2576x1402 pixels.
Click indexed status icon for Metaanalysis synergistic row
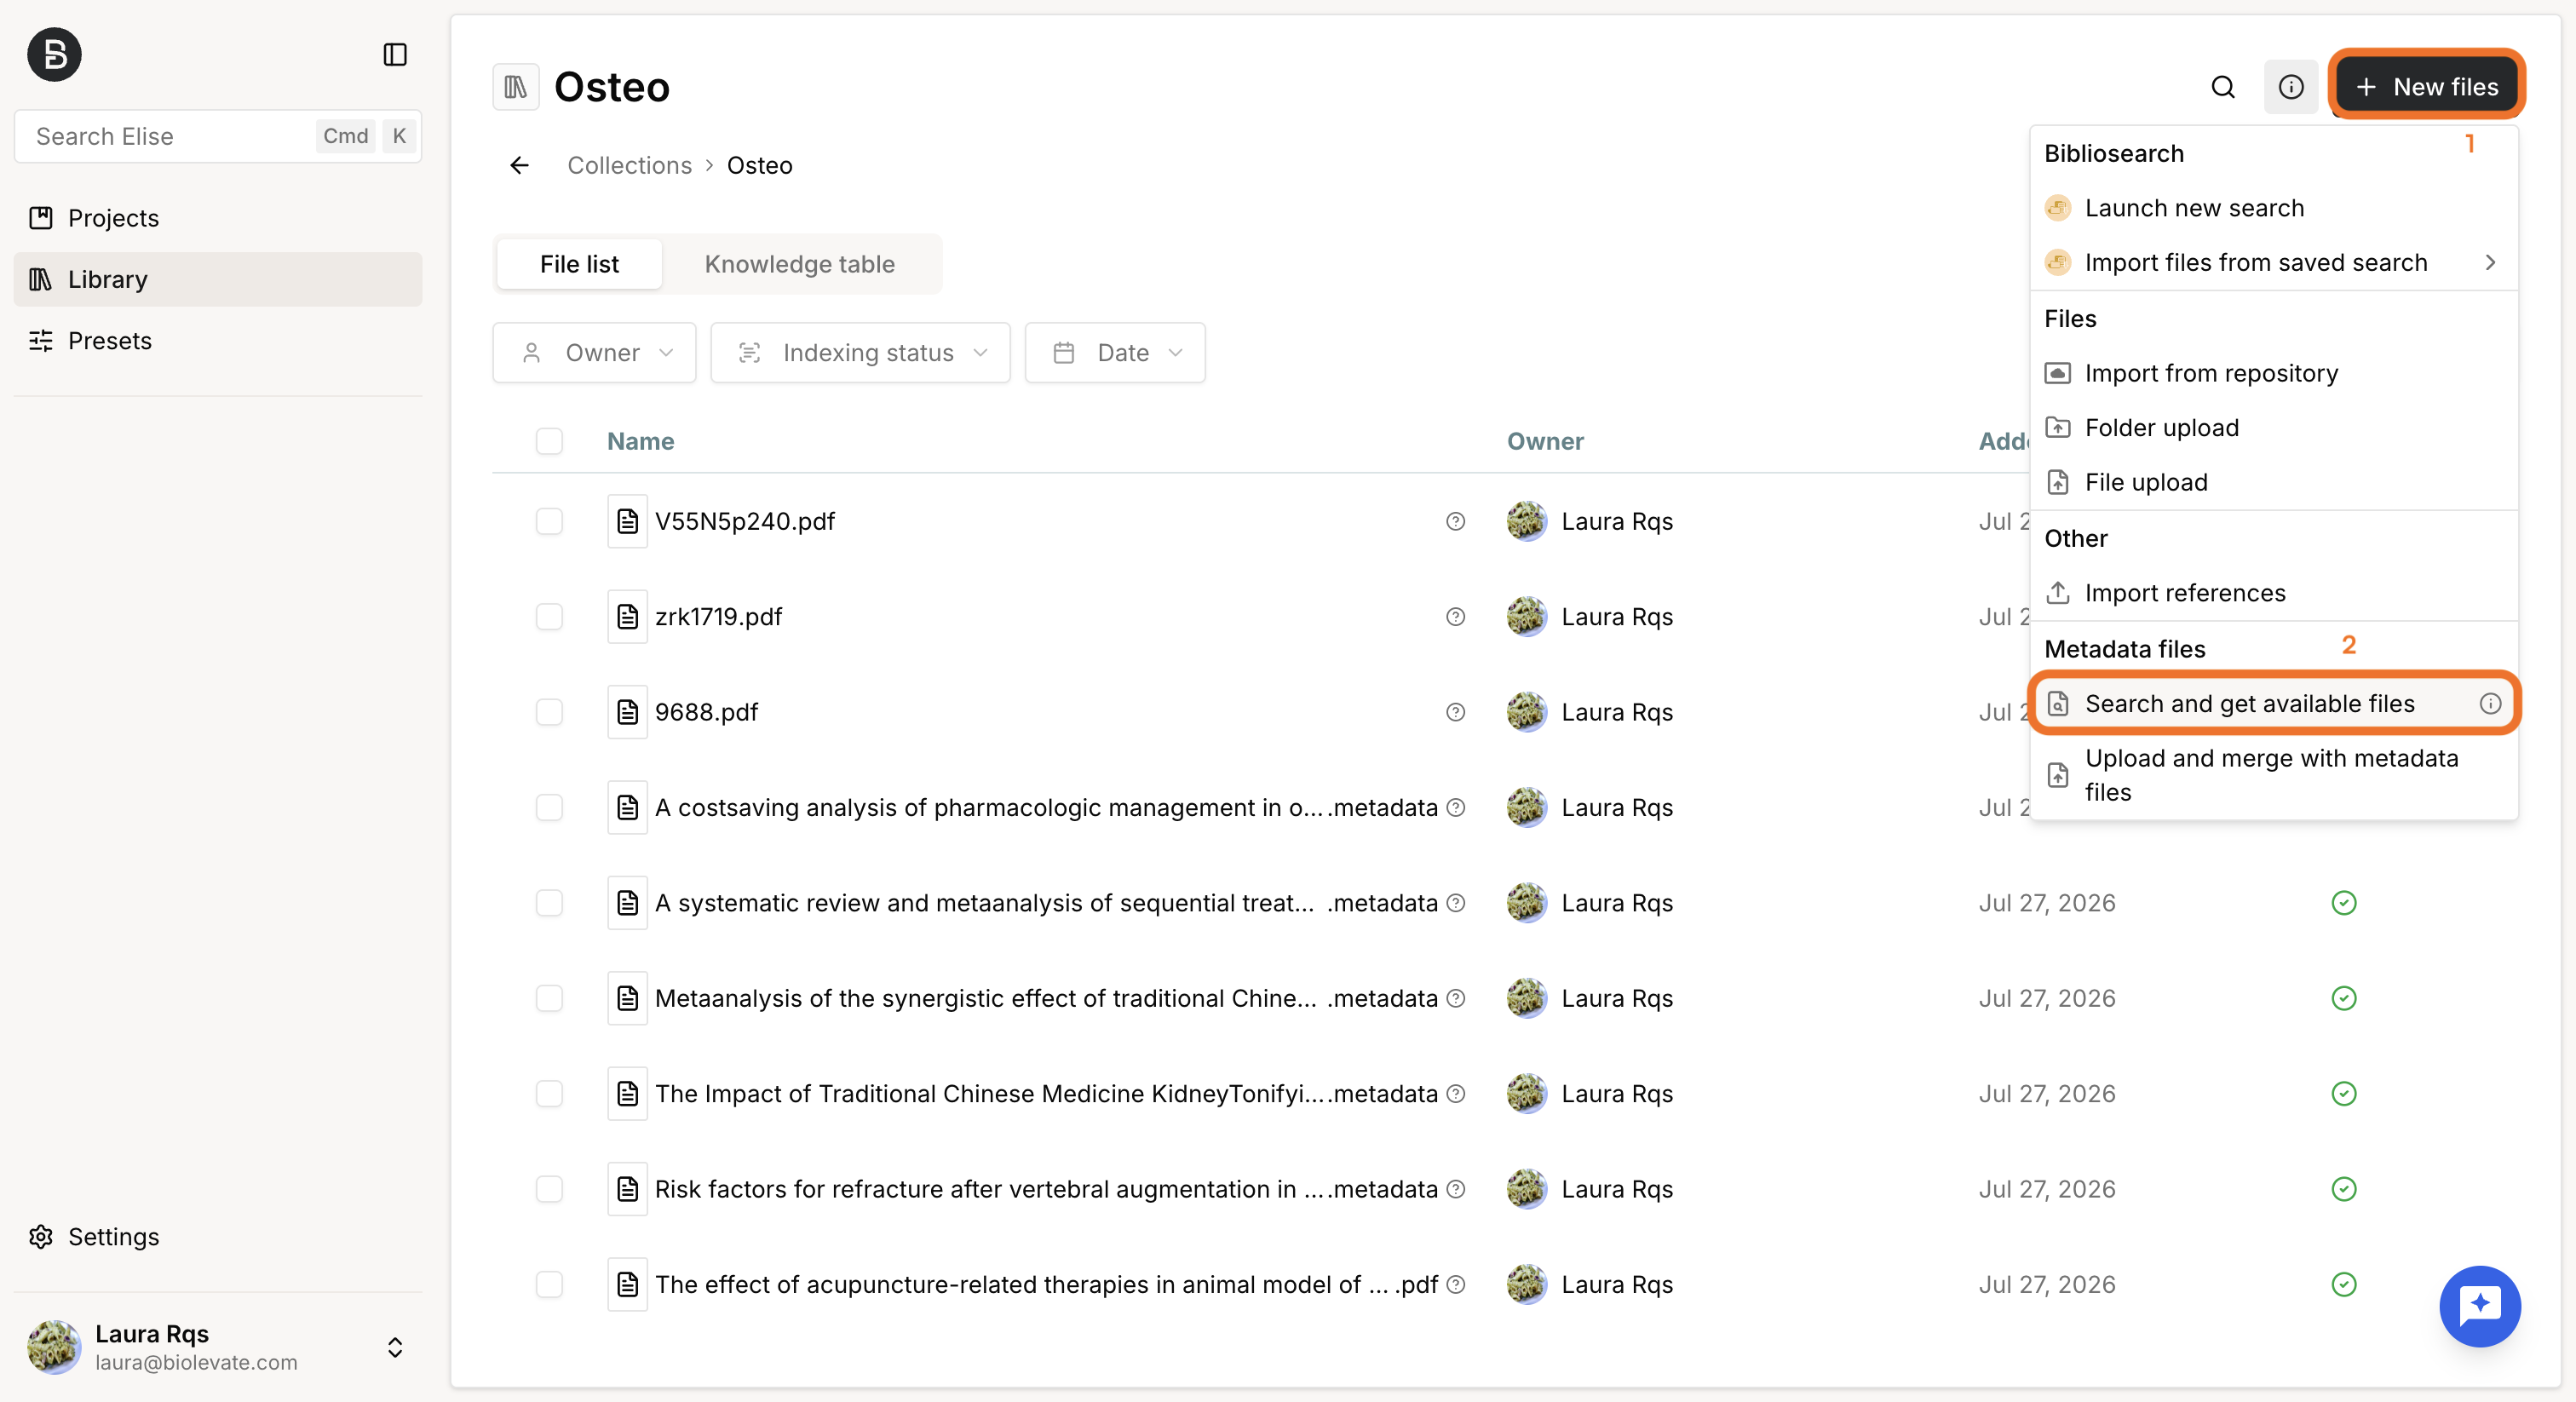click(x=2343, y=998)
